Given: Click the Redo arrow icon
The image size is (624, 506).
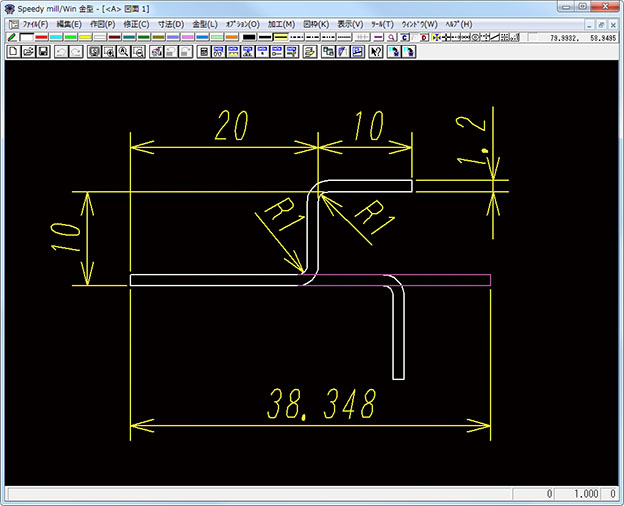Looking at the screenshot, I should [x=76, y=51].
